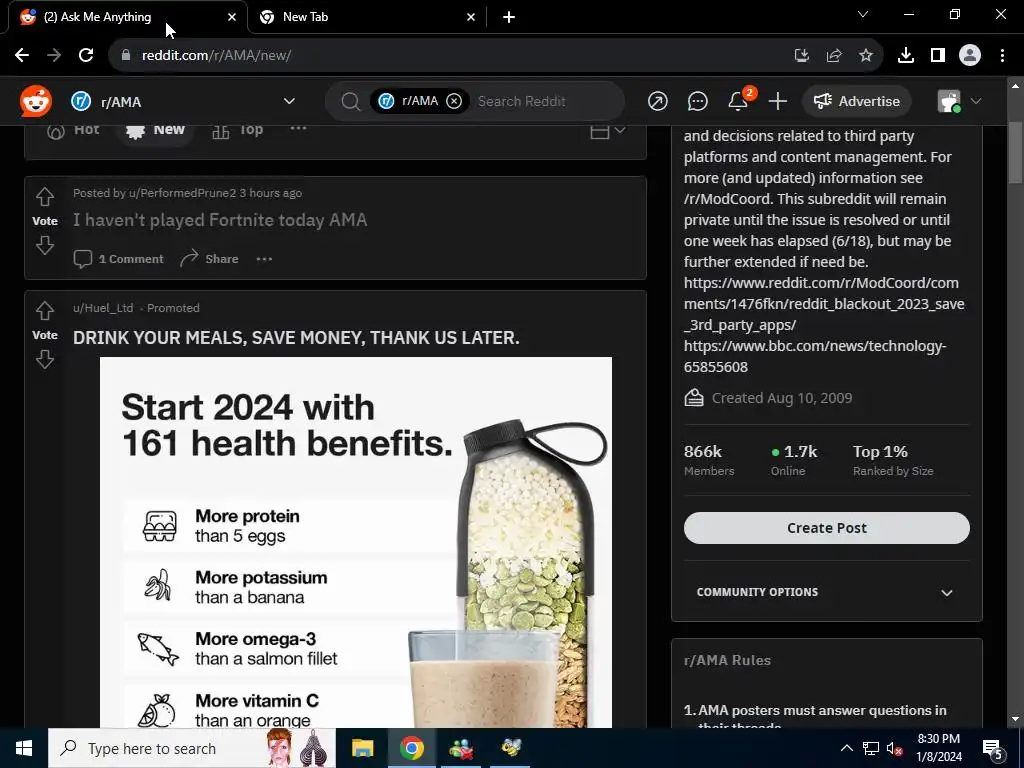
Task: Open u/PerformedPrune2 profile link
Action: 182,193
